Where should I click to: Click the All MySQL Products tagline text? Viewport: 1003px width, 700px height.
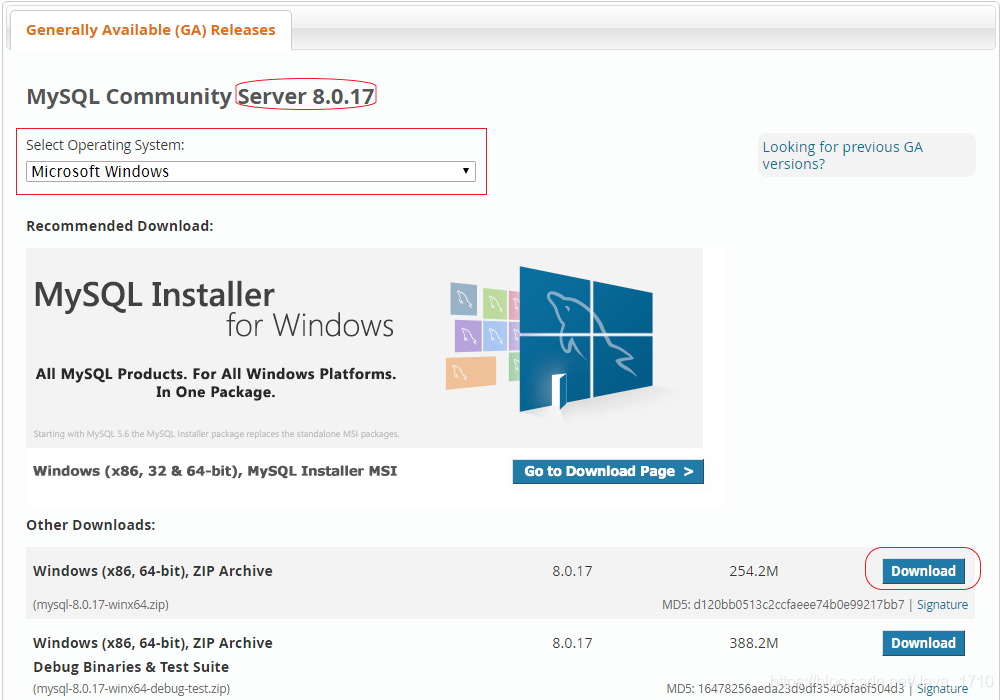(x=216, y=383)
